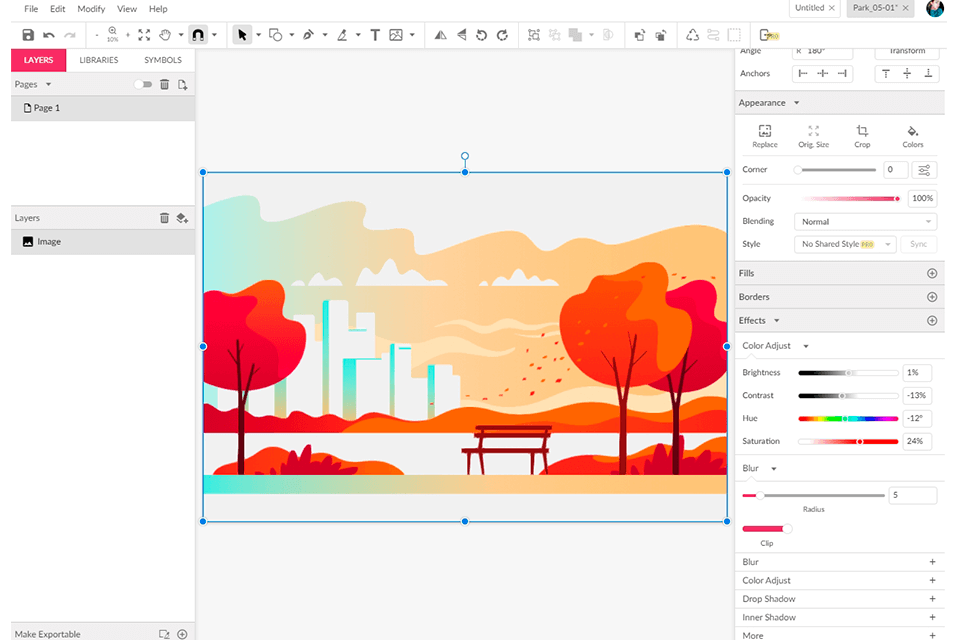Switch to the Libraries tab
This screenshot has height=640, width=960.
pos(99,60)
